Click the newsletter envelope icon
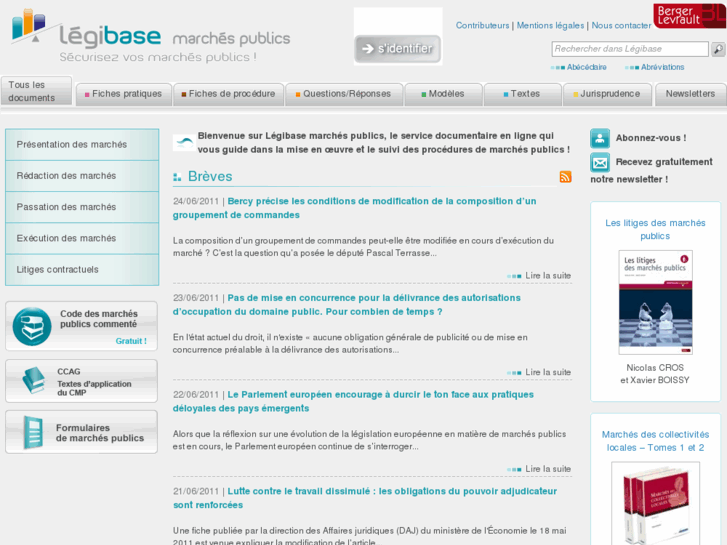Screen dimensions: 727x545 point(599,163)
